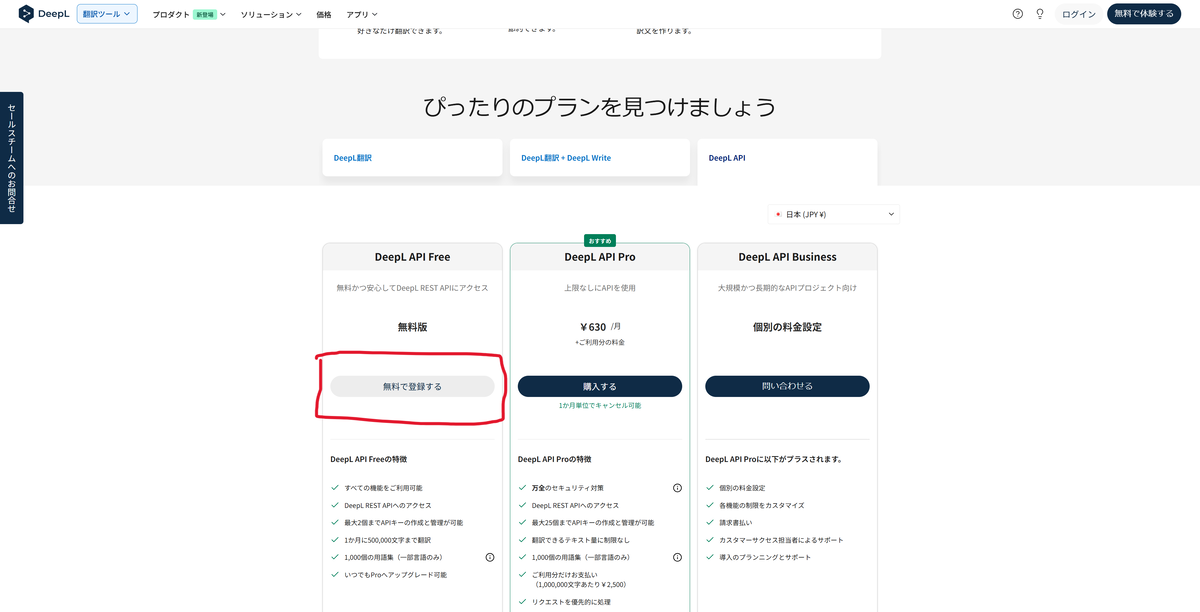This screenshot has width=1200, height=612.
Task: Switch to DeepL翻訳 + DeepL Write tab
Action: pyautogui.click(x=600, y=158)
